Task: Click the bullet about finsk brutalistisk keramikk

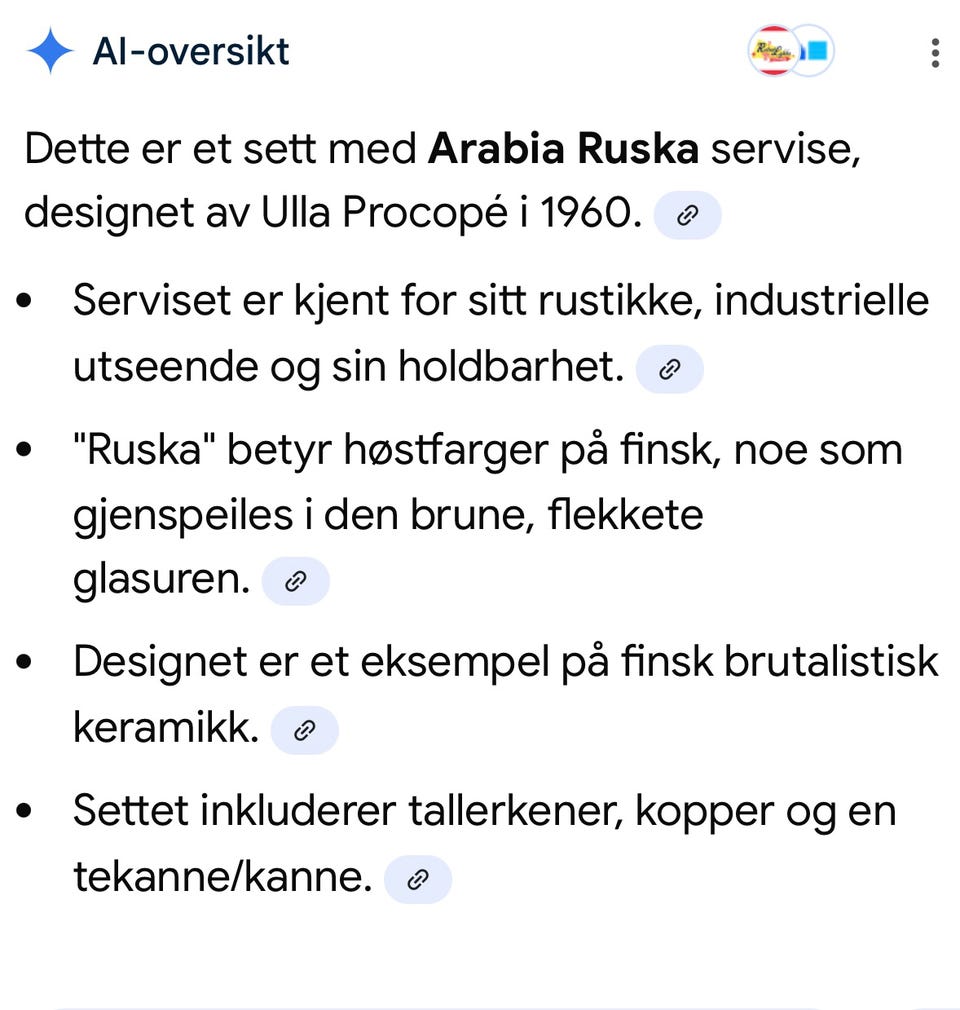Action: (506, 695)
